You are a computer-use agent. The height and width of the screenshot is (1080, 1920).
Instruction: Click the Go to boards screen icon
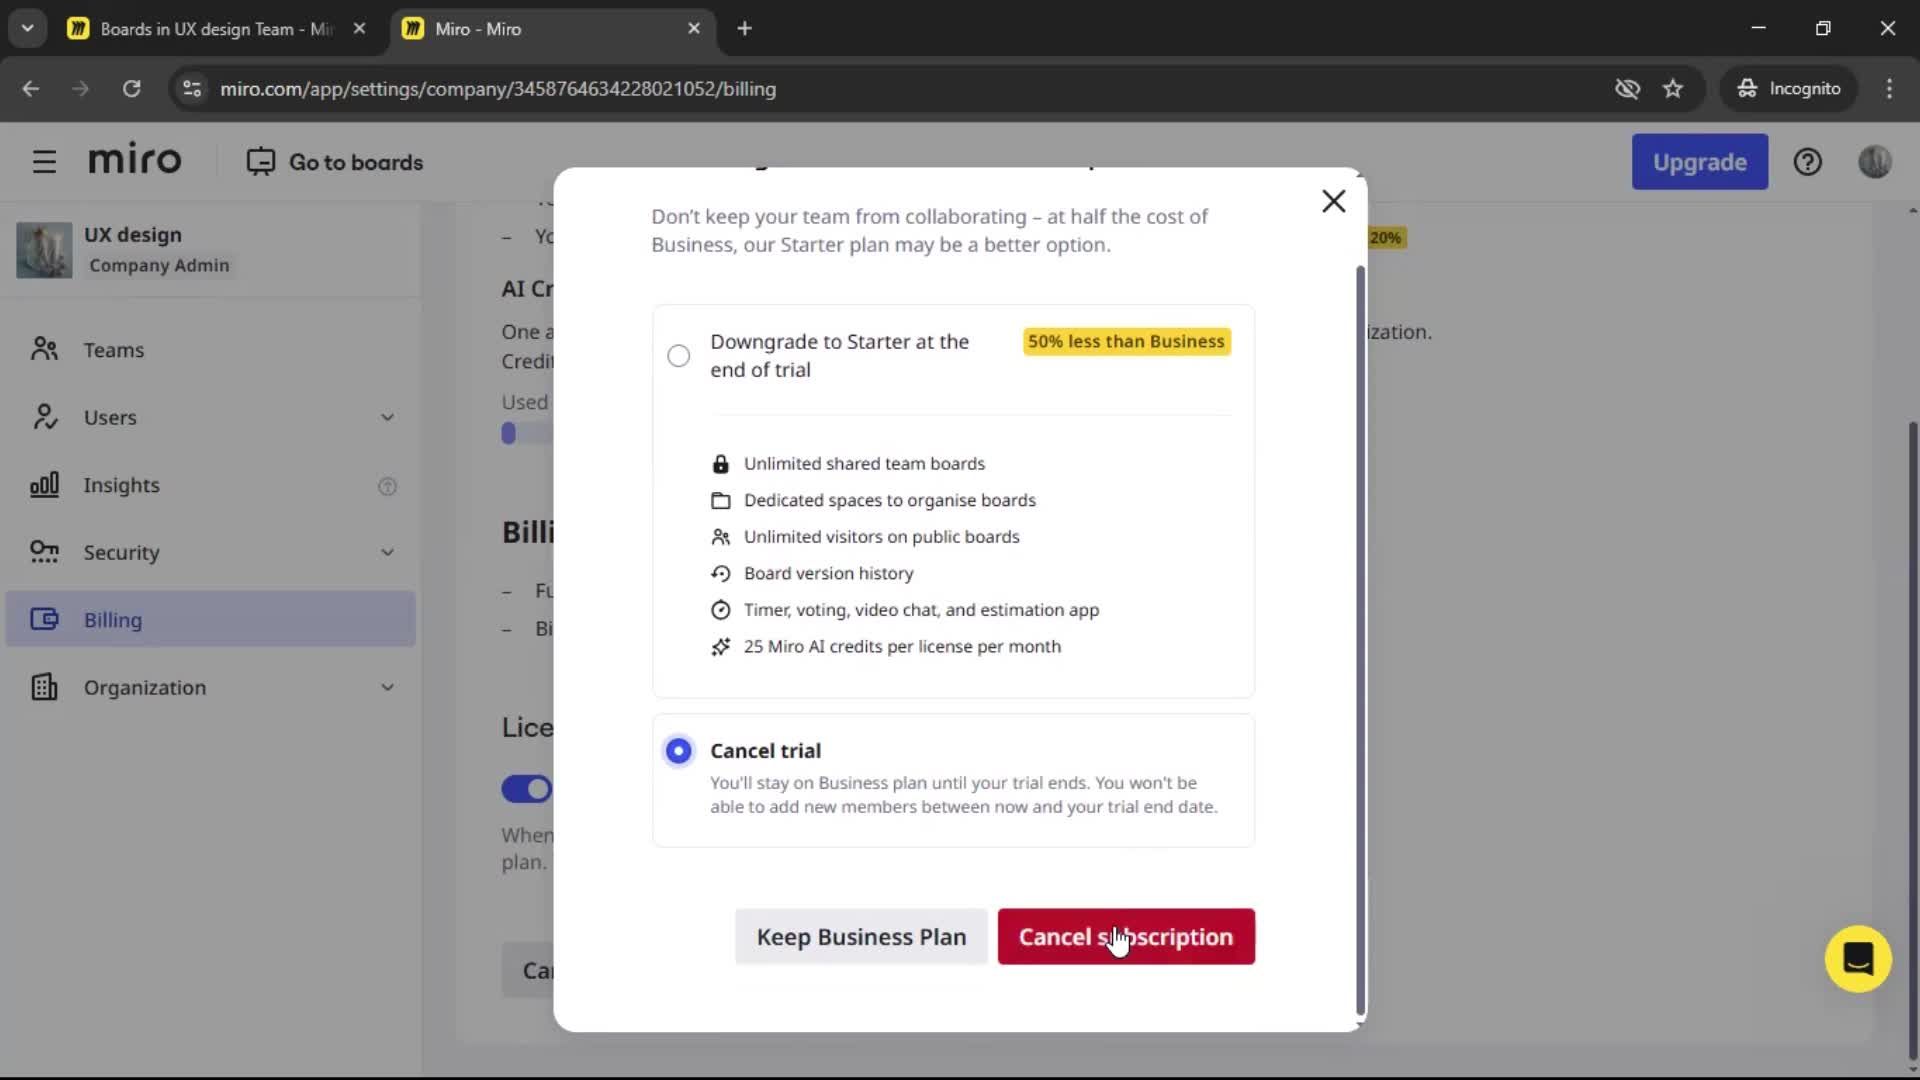261,162
